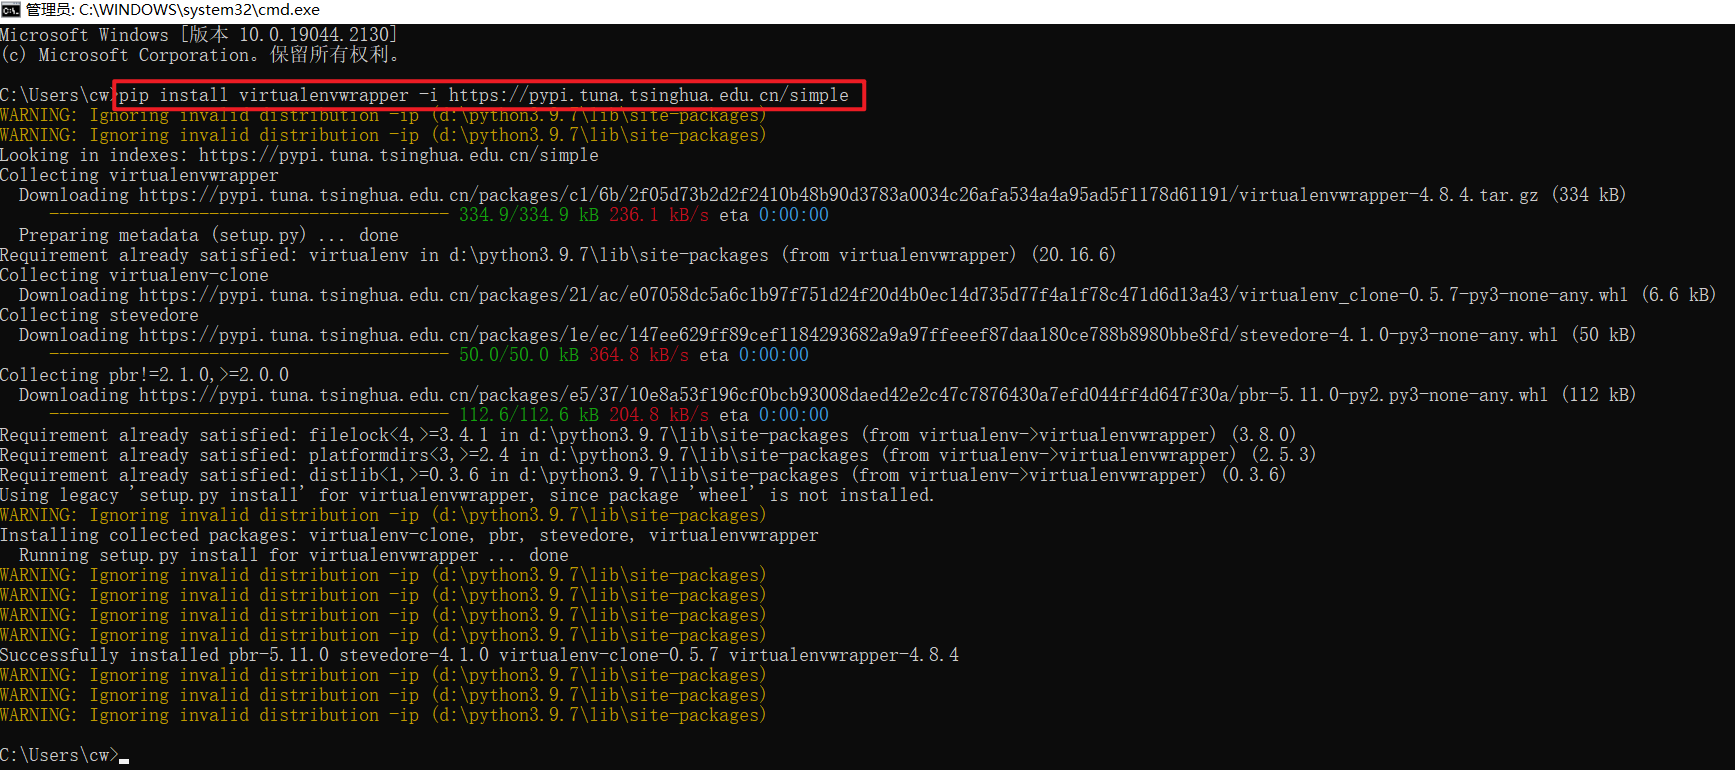The image size is (1735, 770).
Task: Click the 'Looking in indexes' pypi tuna URL
Action: point(398,155)
